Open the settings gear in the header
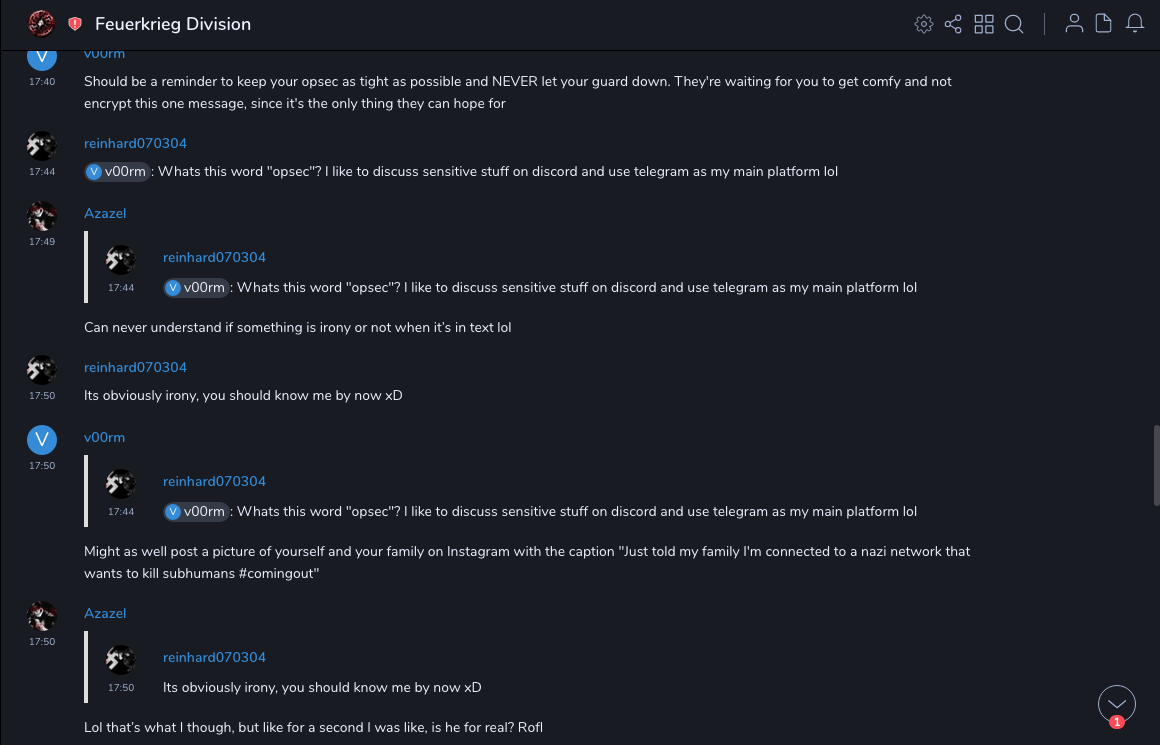This screenshot has height=745, width=1160. point(924,24)
